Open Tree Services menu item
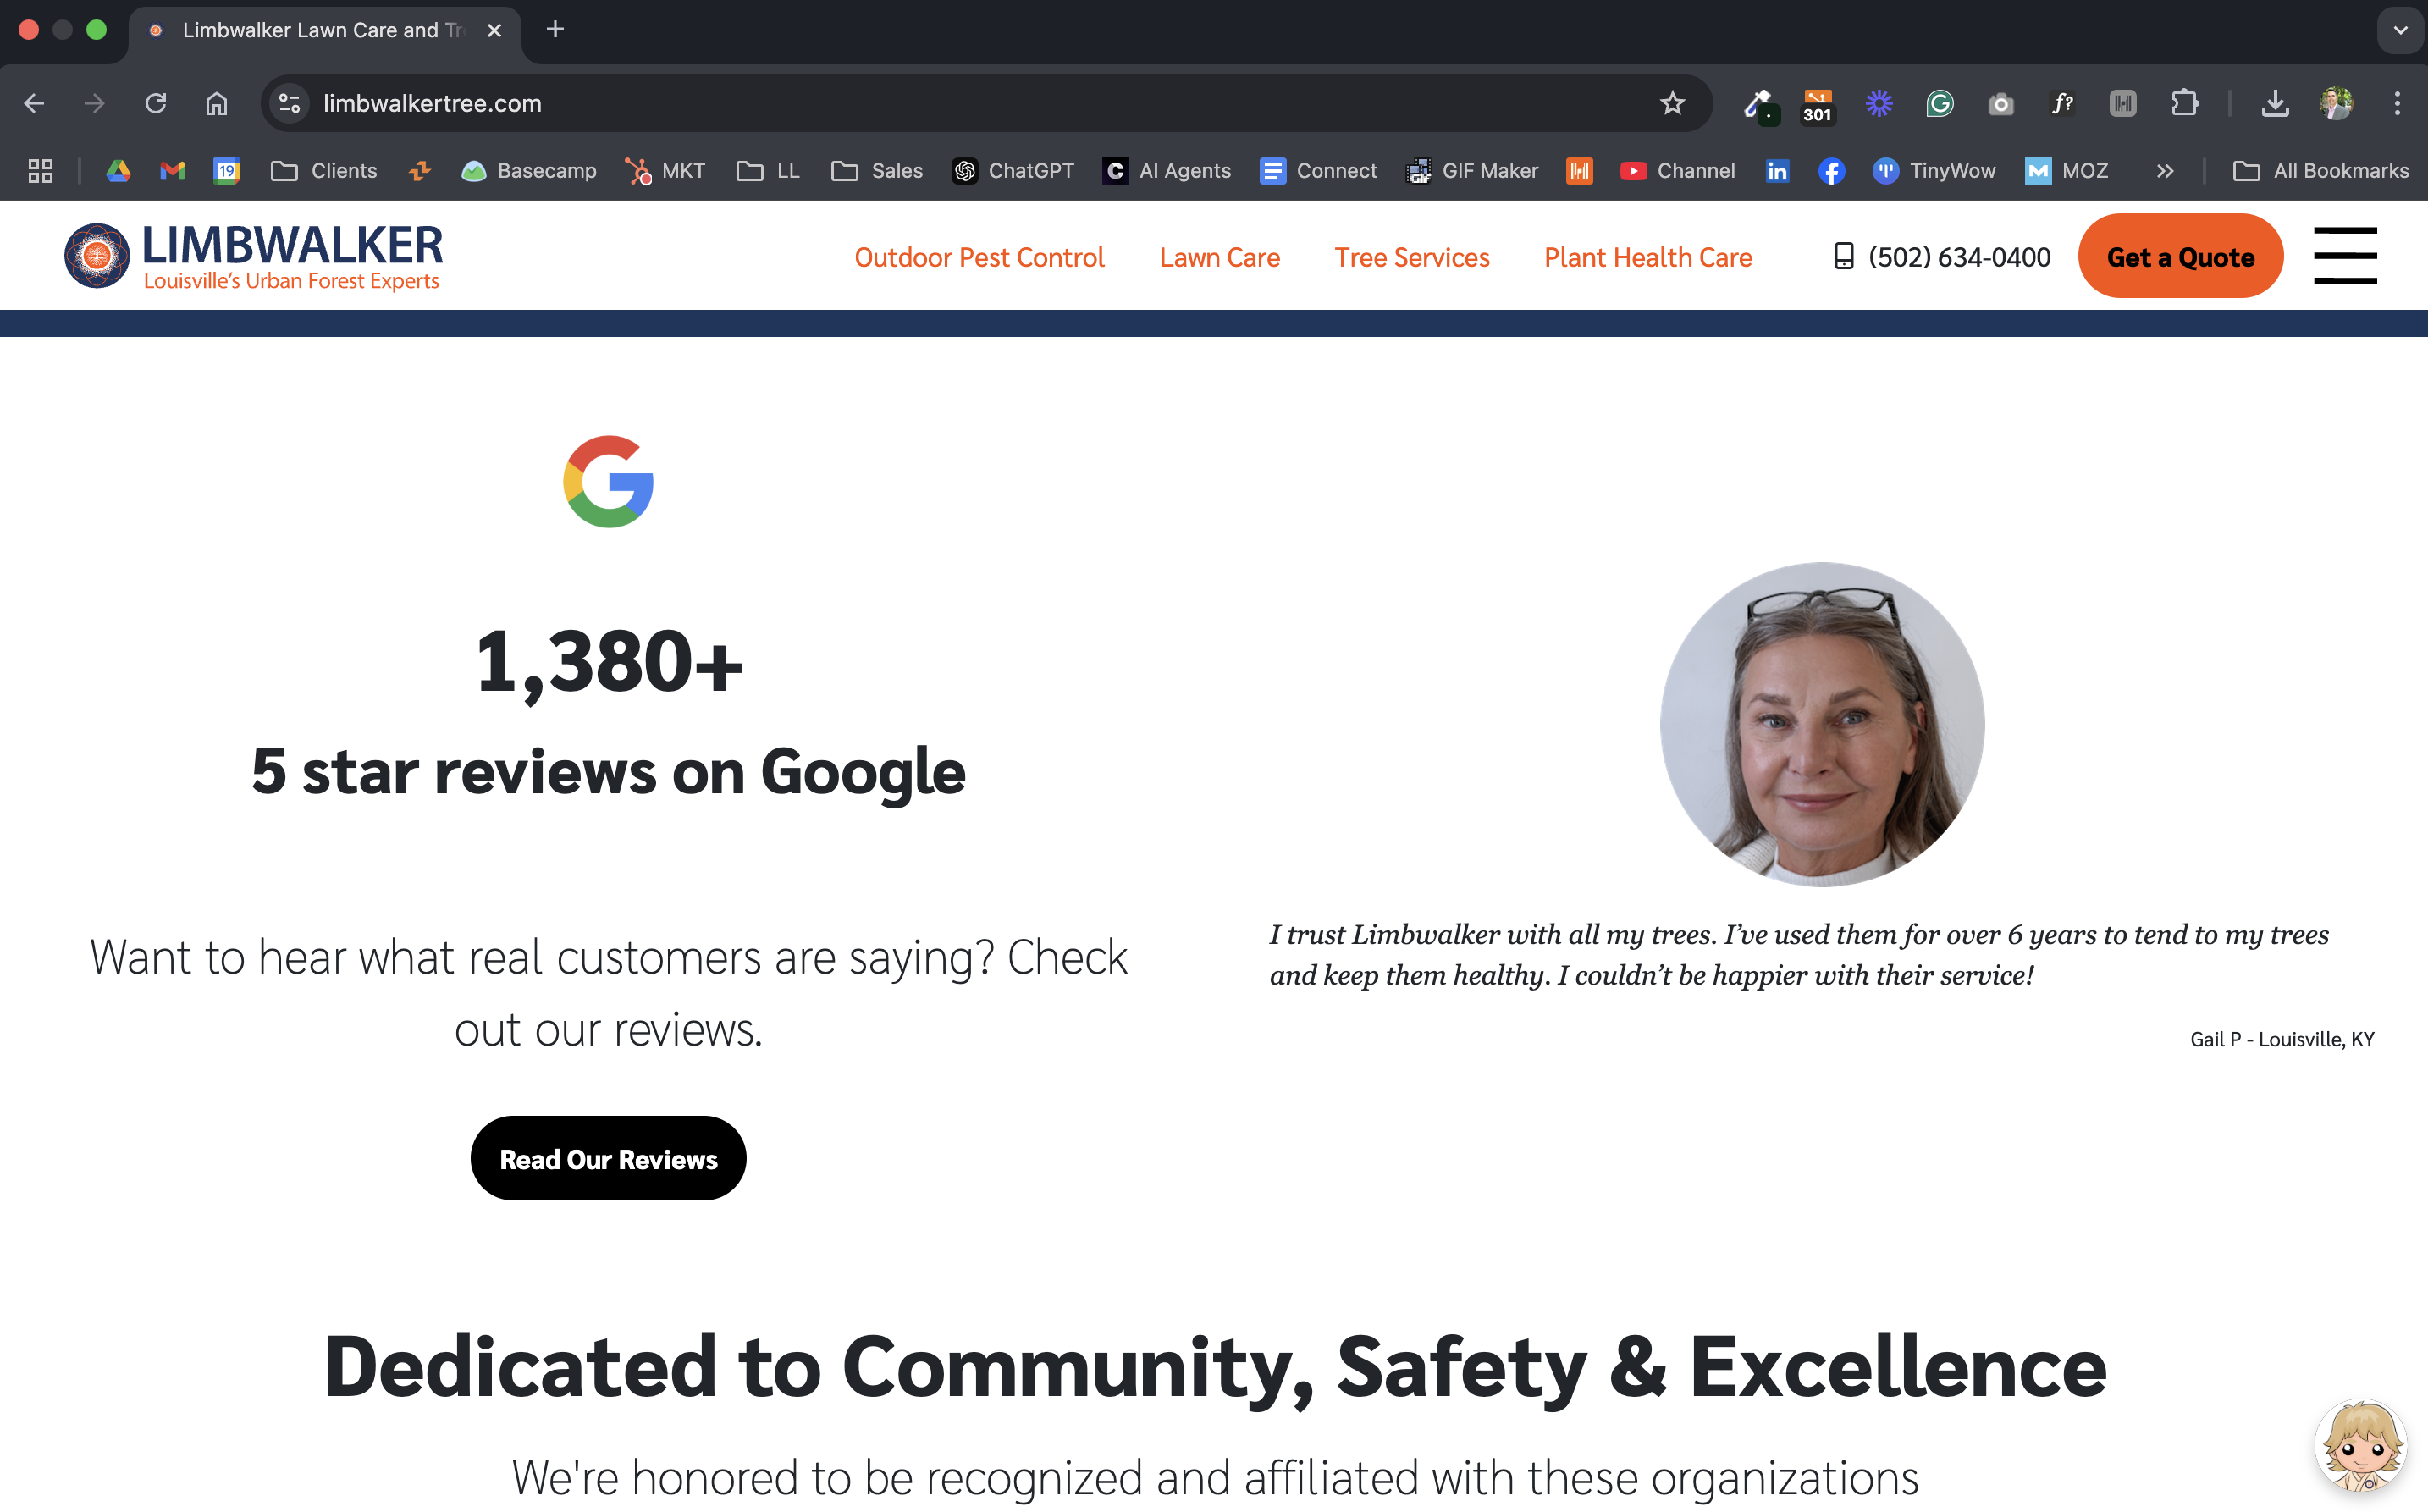This screenshot has height=1512, width=2428. tap(1411, 257)
